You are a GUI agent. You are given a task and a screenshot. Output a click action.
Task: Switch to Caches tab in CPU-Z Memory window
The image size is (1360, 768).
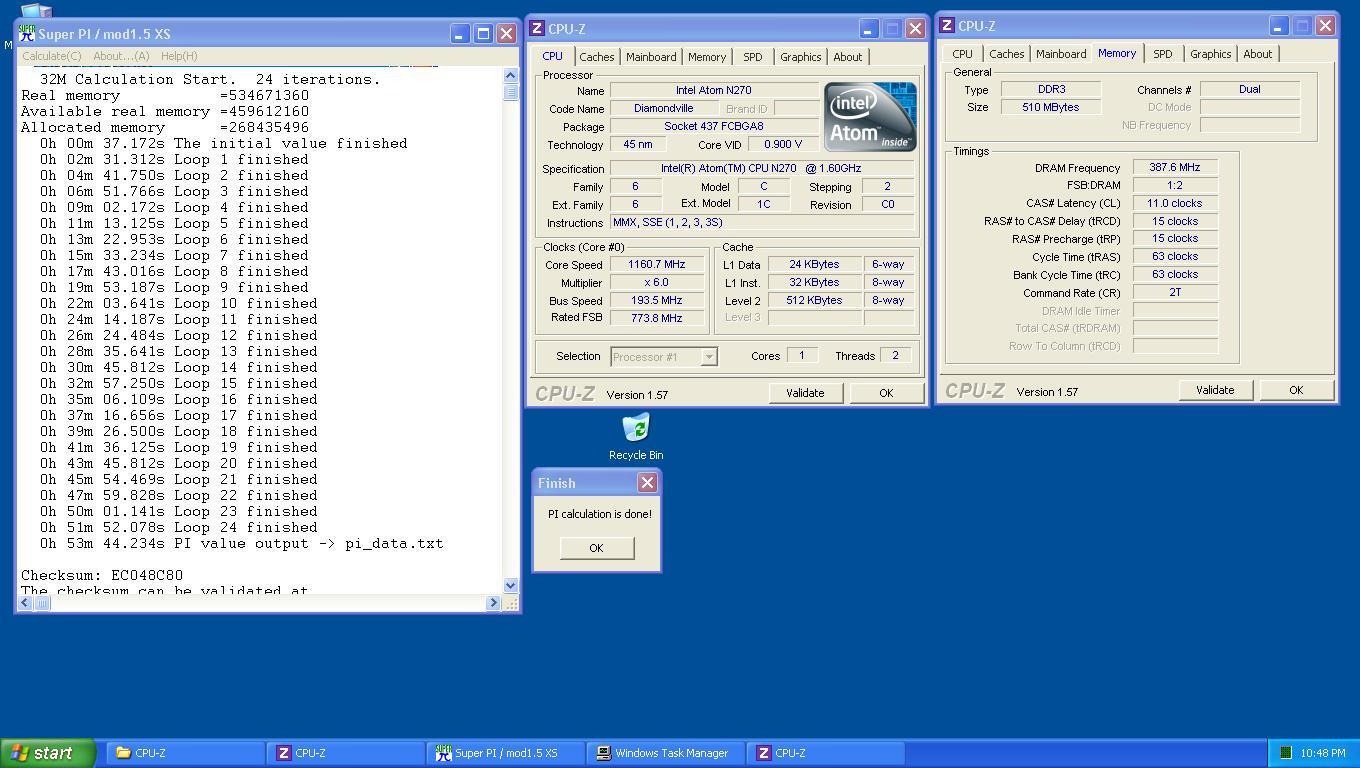pyautogui.click(x=1006, y=54)
